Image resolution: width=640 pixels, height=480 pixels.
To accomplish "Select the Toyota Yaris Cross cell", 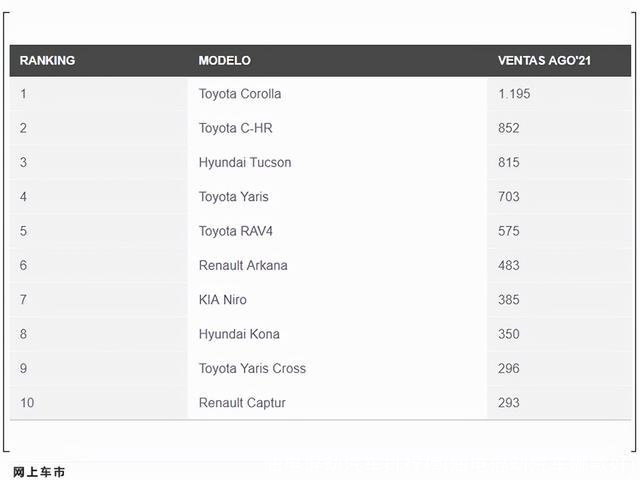I will pos(252,368).
